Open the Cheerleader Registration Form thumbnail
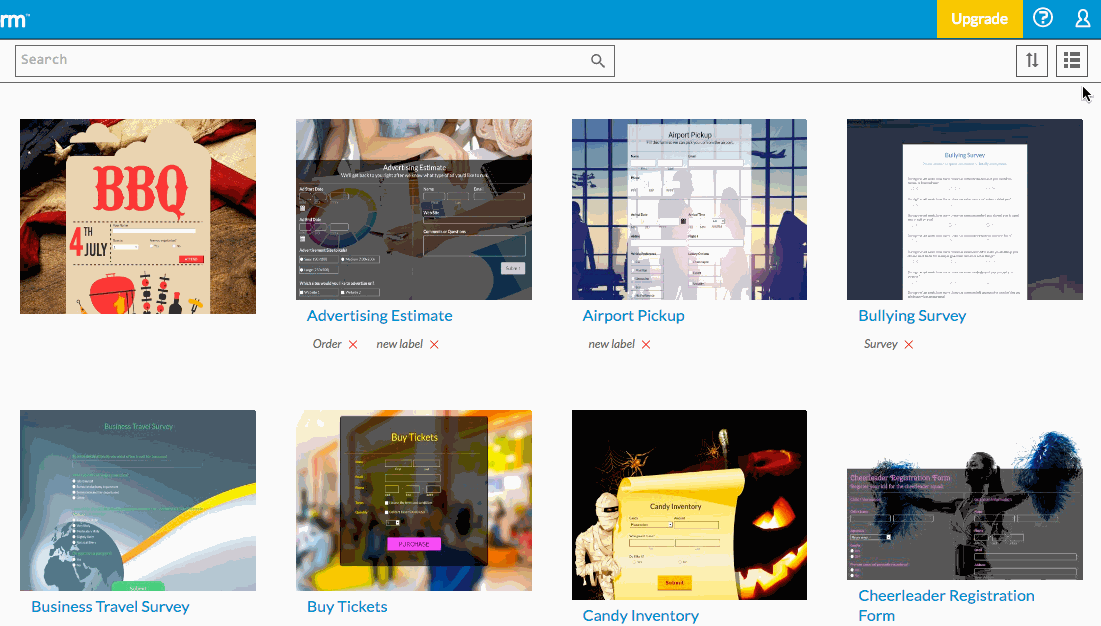The width and height of the screenshot is (1101, 626). point(965,505)
